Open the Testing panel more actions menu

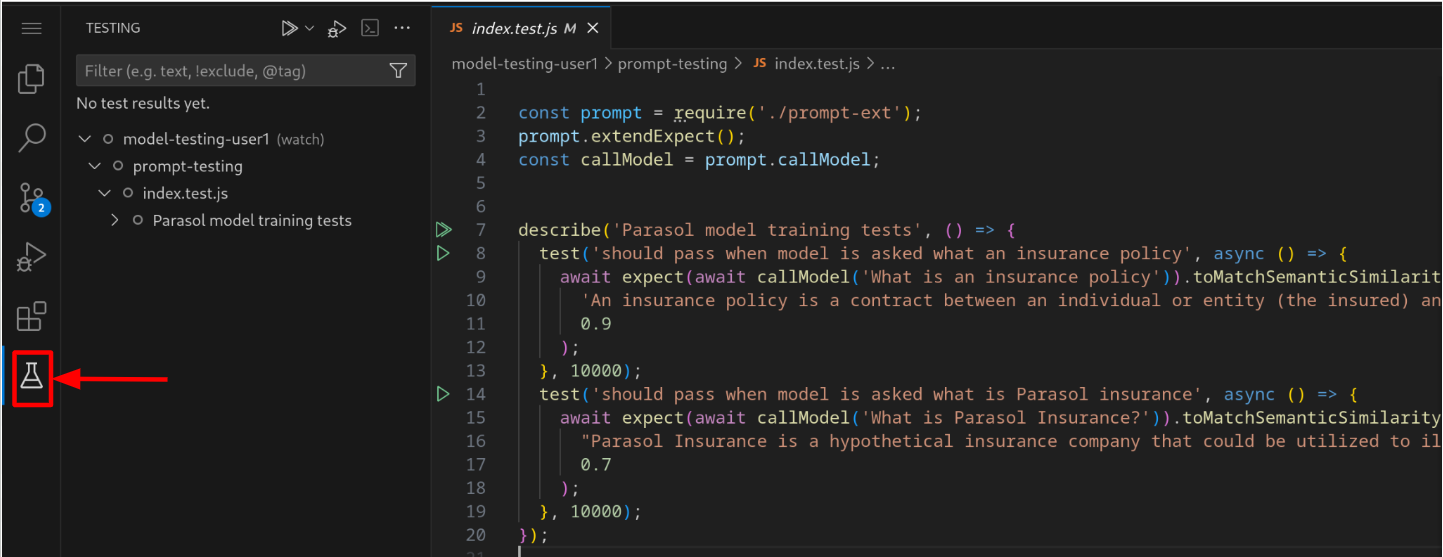click(402, 29)
